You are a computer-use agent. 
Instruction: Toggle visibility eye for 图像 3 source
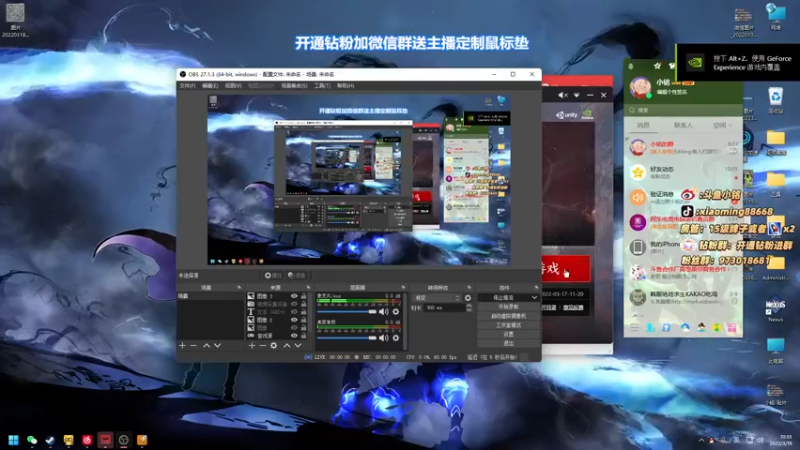pos(294,296)
